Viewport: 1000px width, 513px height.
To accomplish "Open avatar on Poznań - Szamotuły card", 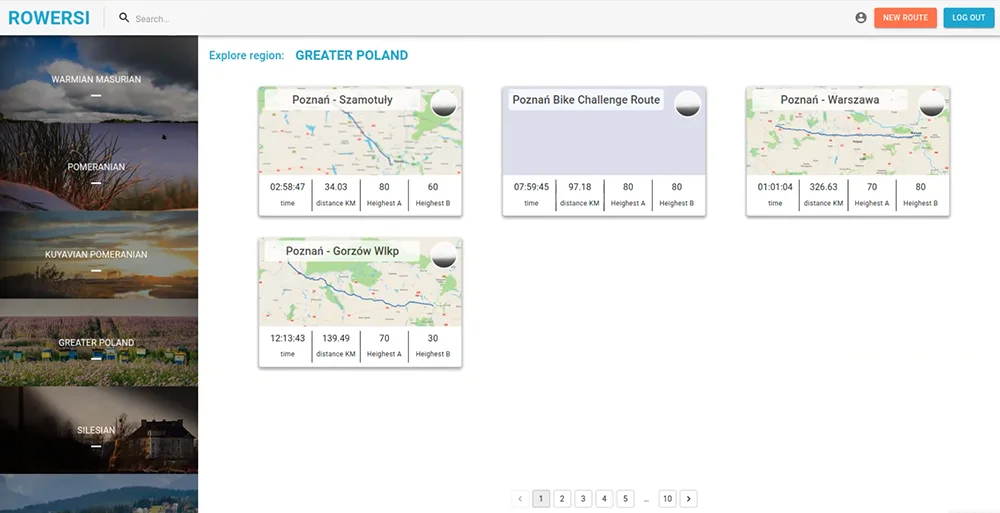I will click(443, 103).
